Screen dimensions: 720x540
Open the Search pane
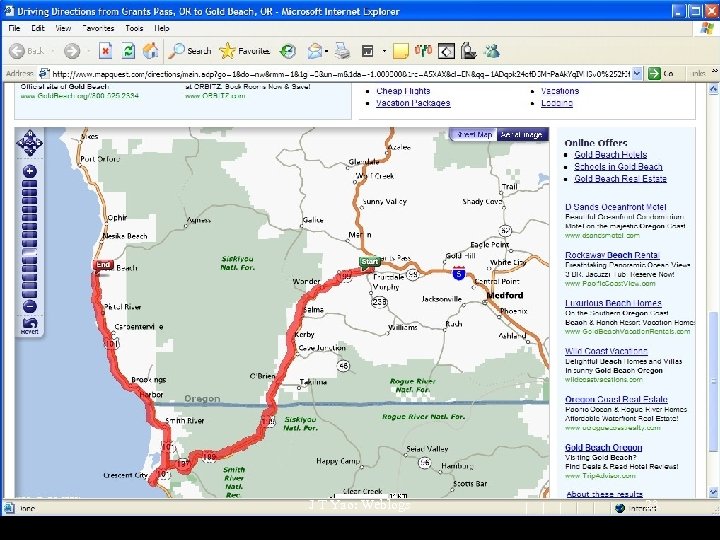point(189,51)
